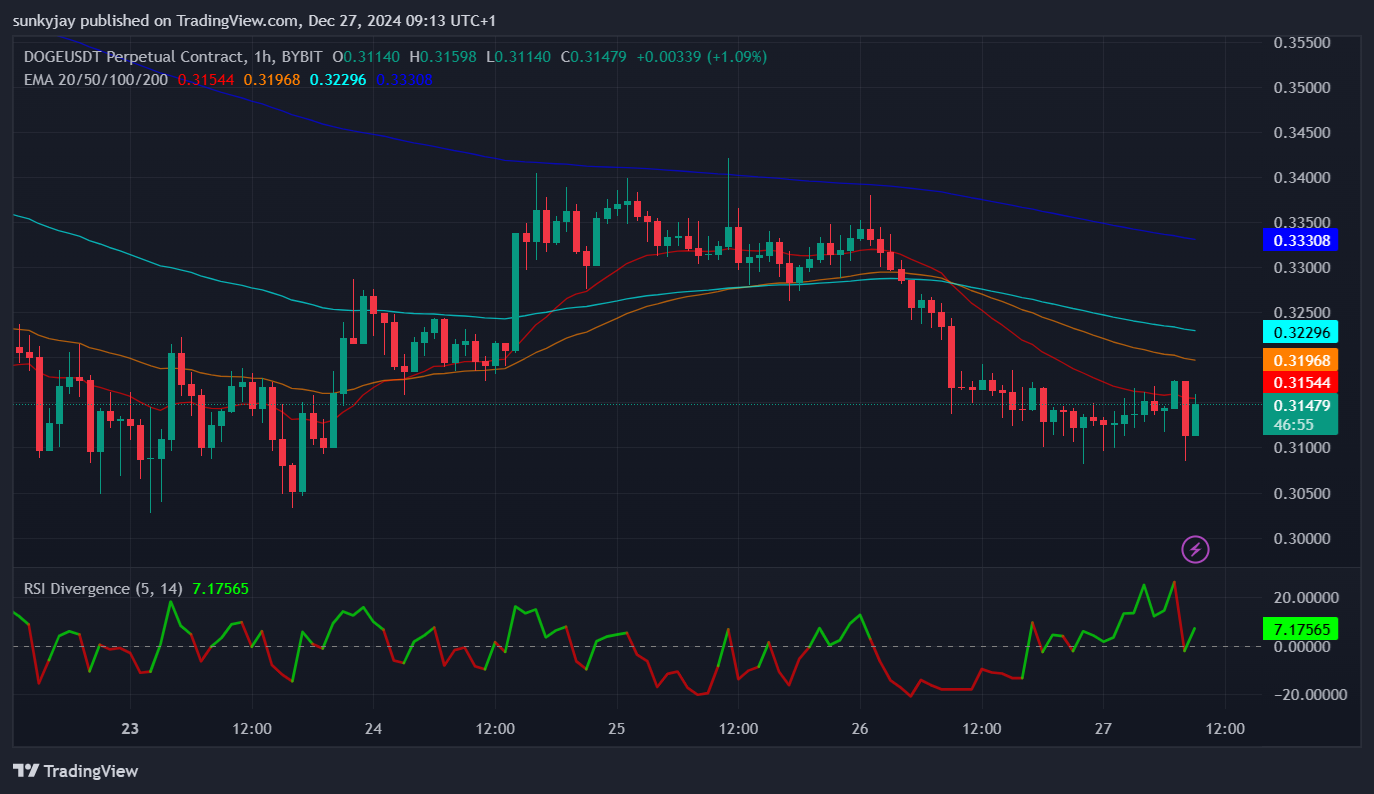
Task: Click the blue 0.33308 price label on the axis
Action: (1301, 240)
